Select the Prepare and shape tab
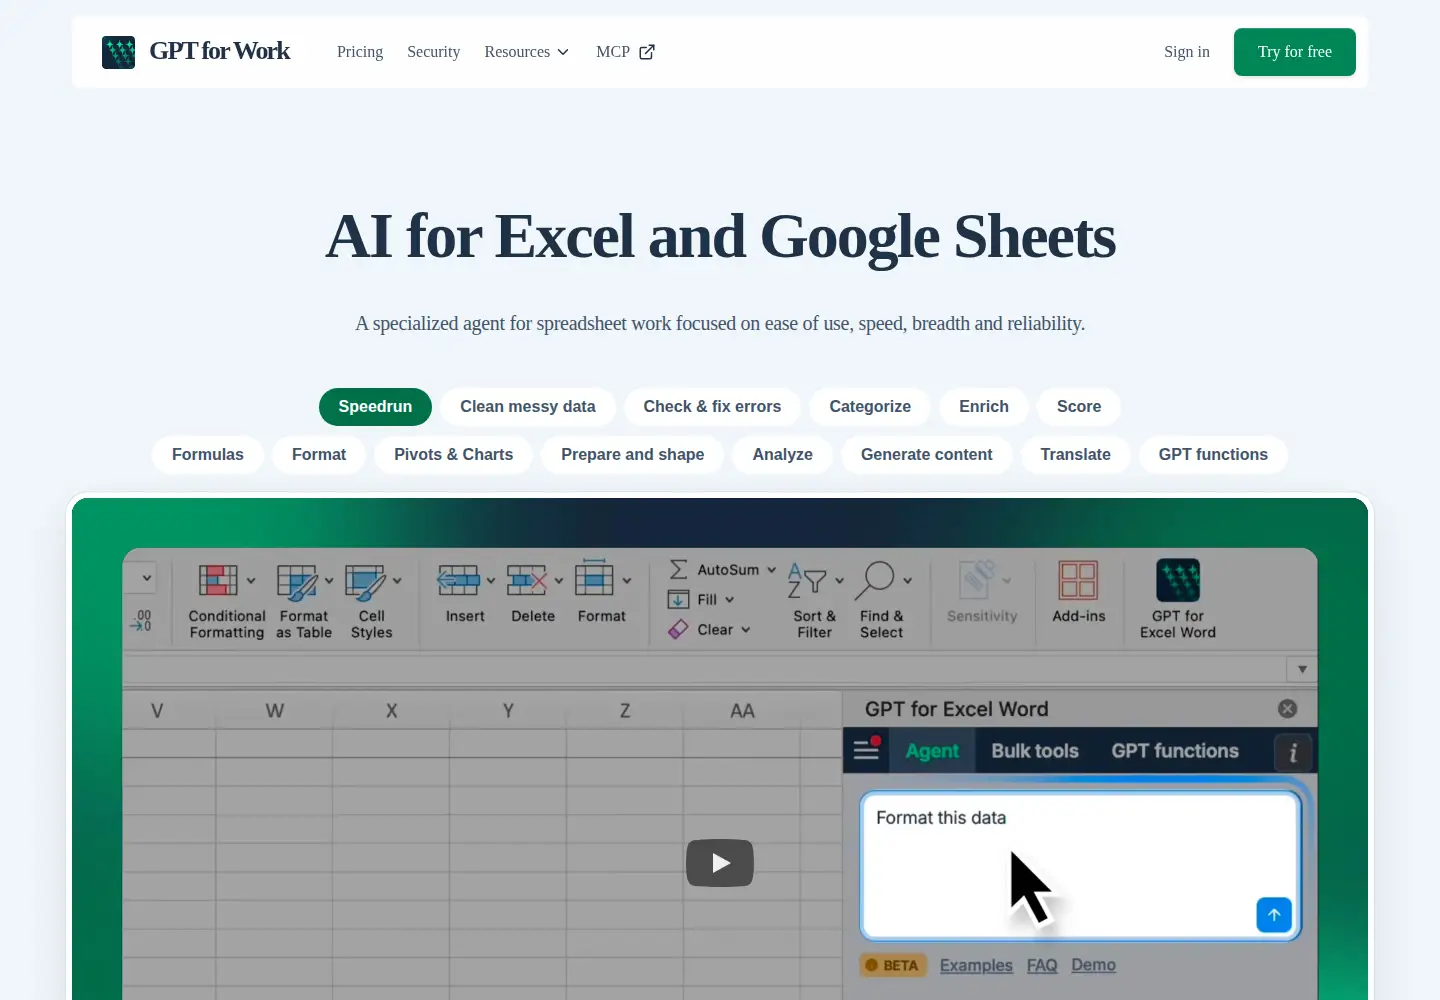 click(x=633, y=455)
